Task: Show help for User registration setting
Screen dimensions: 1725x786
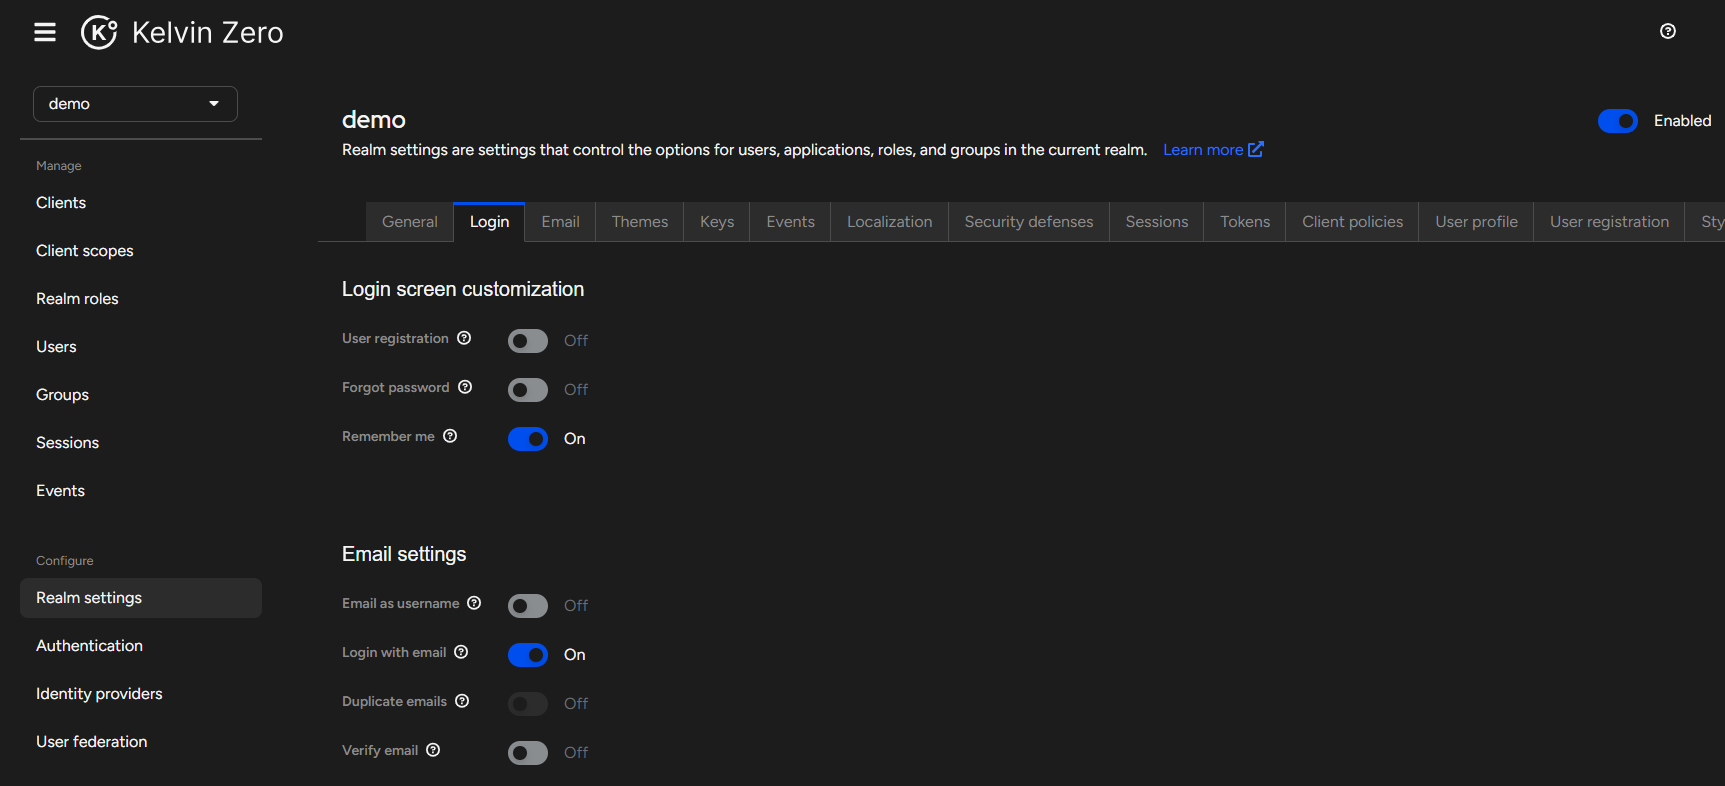Action: [x=464, y=338]
